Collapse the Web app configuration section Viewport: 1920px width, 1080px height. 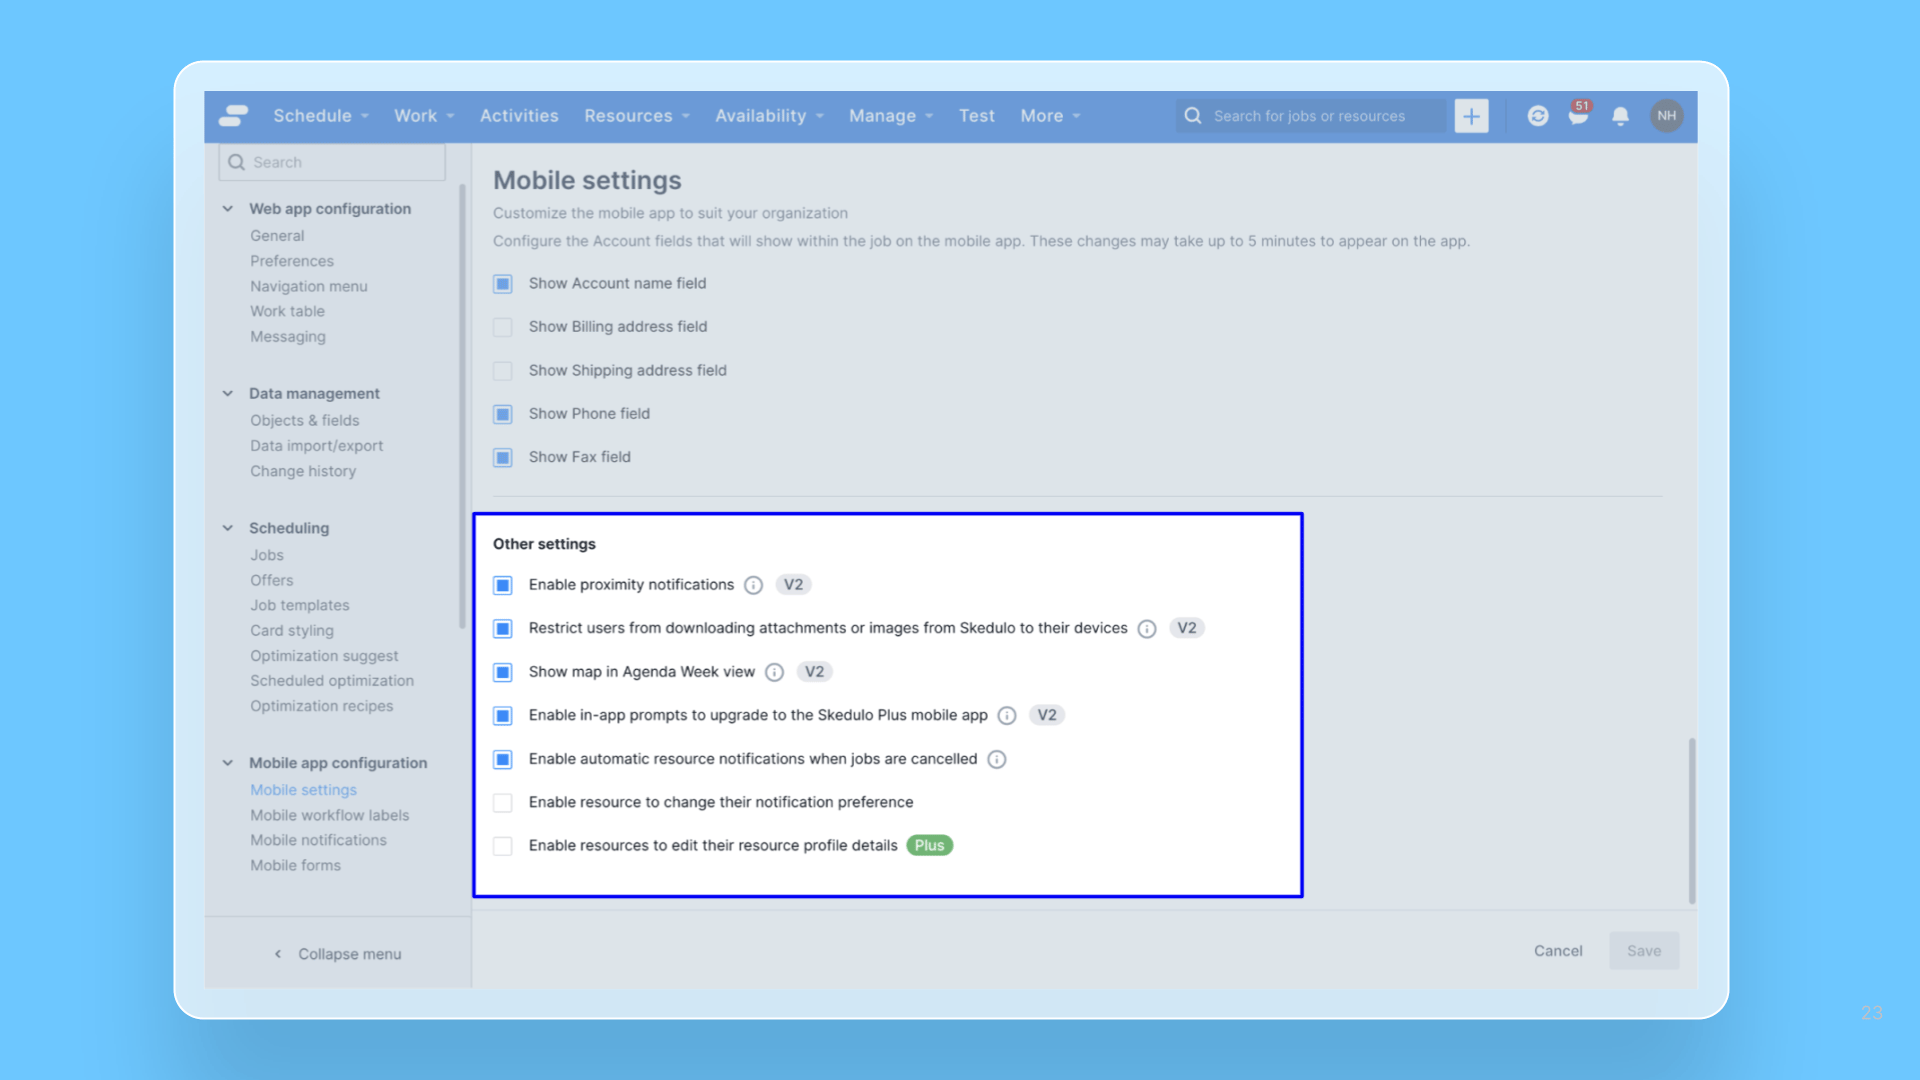point(228,209)
